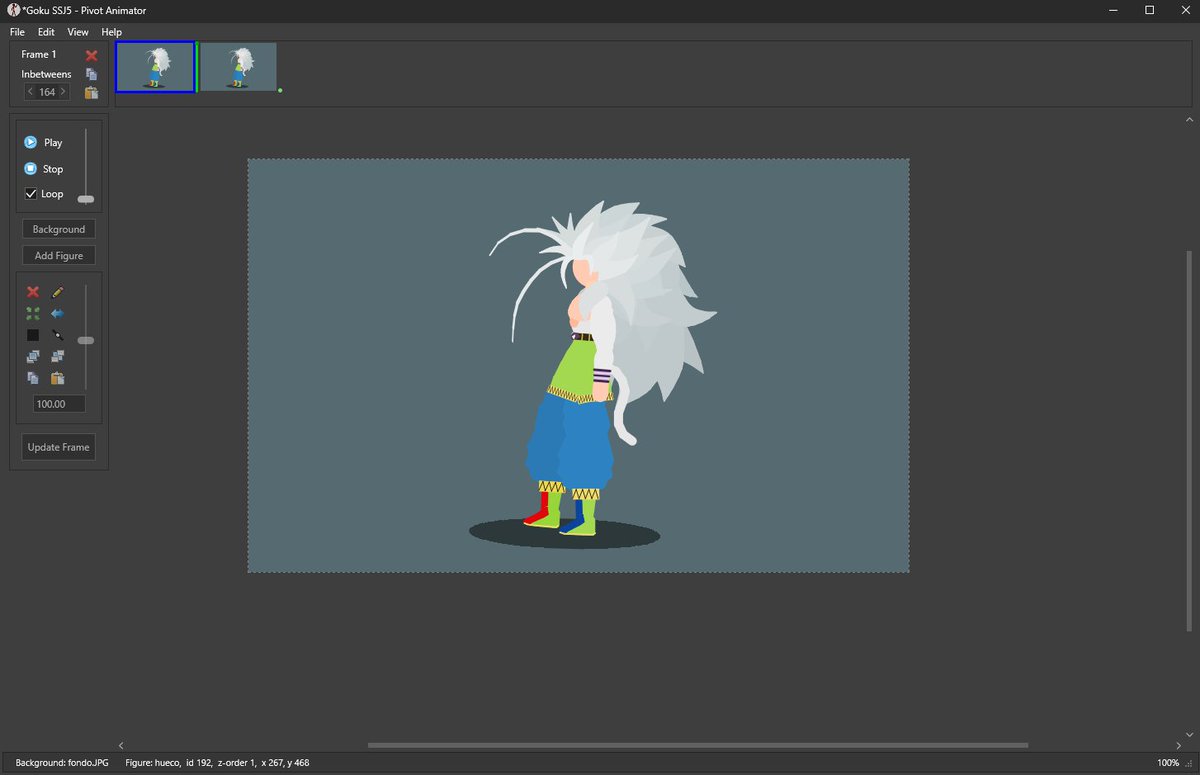The image size is (1200, 775).
Task: Open the Help menu
Action: coord(111,32)
